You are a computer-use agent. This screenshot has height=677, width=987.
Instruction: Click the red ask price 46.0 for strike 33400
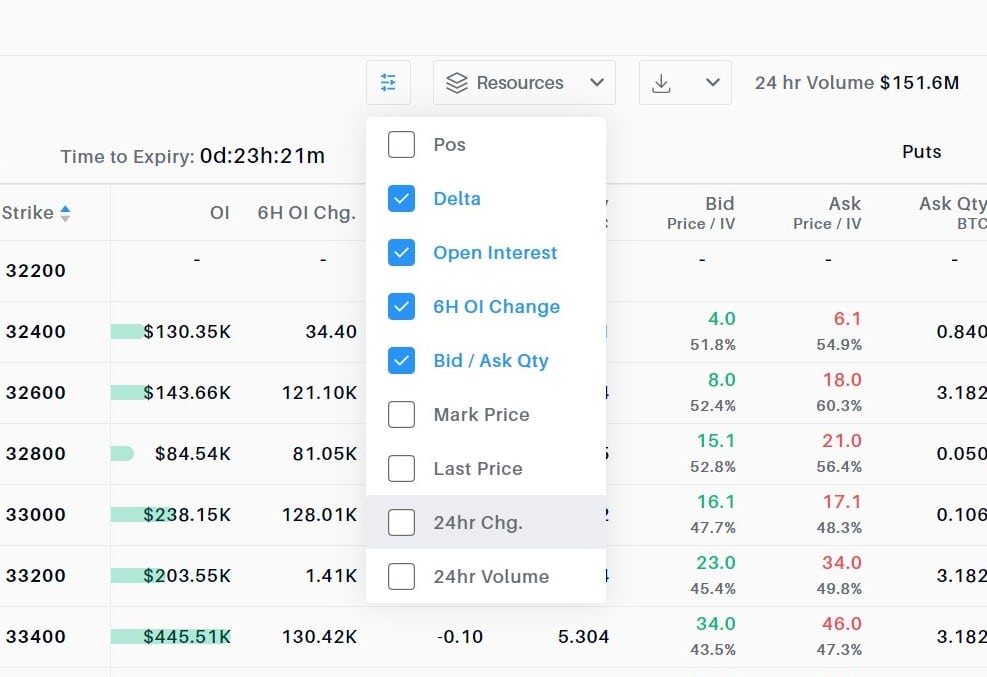[x=845, y=623]
